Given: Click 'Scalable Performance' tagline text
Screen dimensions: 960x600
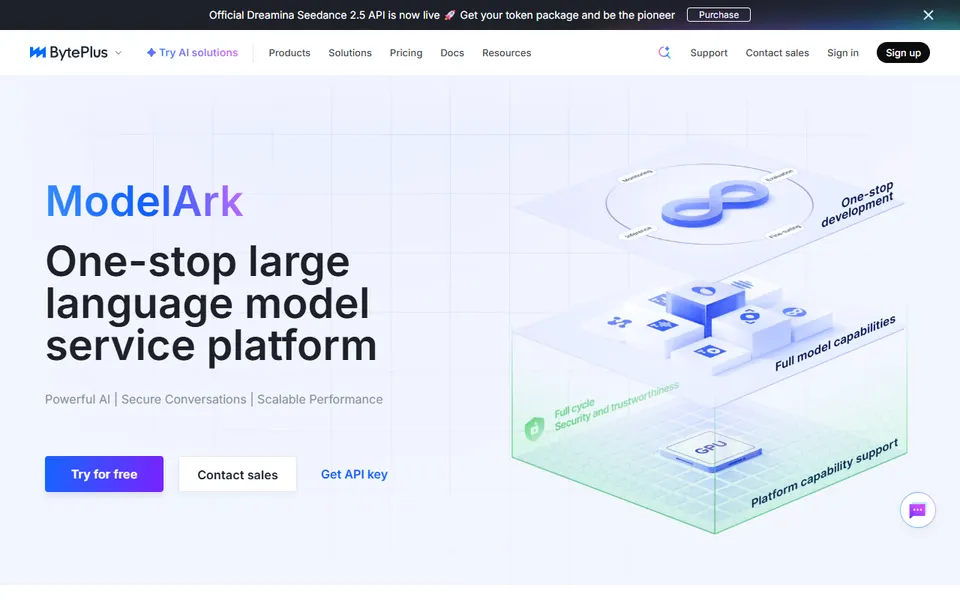Looking at the screenshot, I should coord(320,399).
